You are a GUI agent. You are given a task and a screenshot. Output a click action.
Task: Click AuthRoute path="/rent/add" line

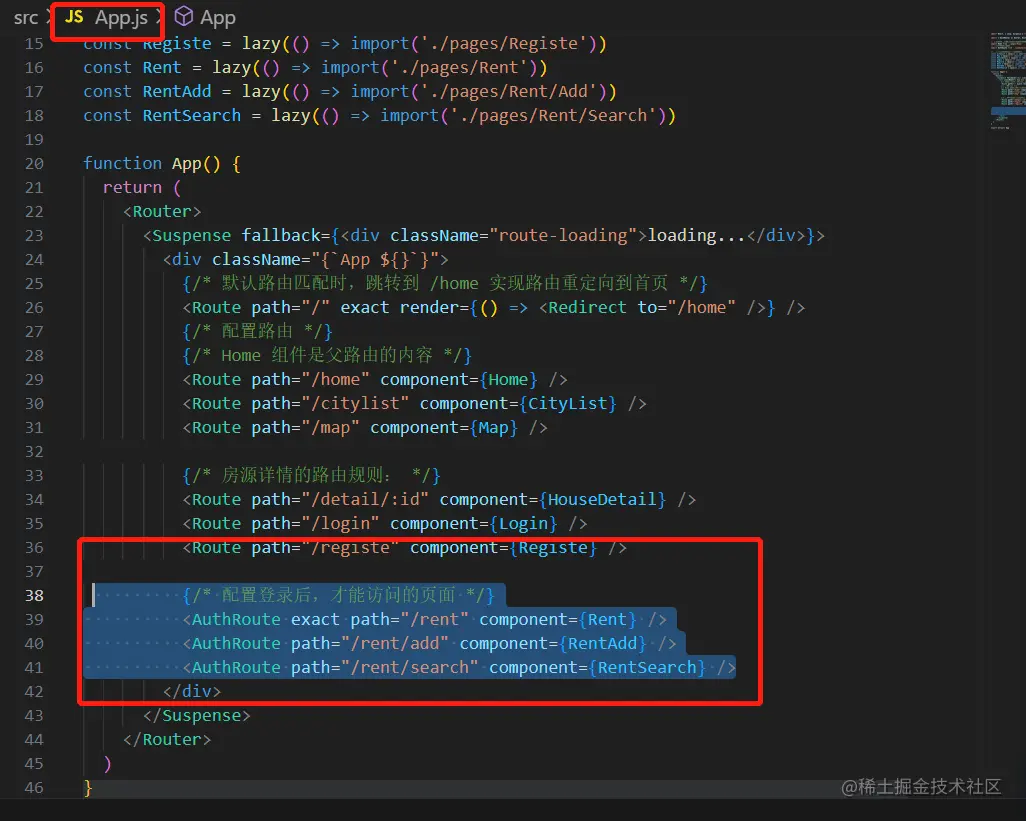429,644
